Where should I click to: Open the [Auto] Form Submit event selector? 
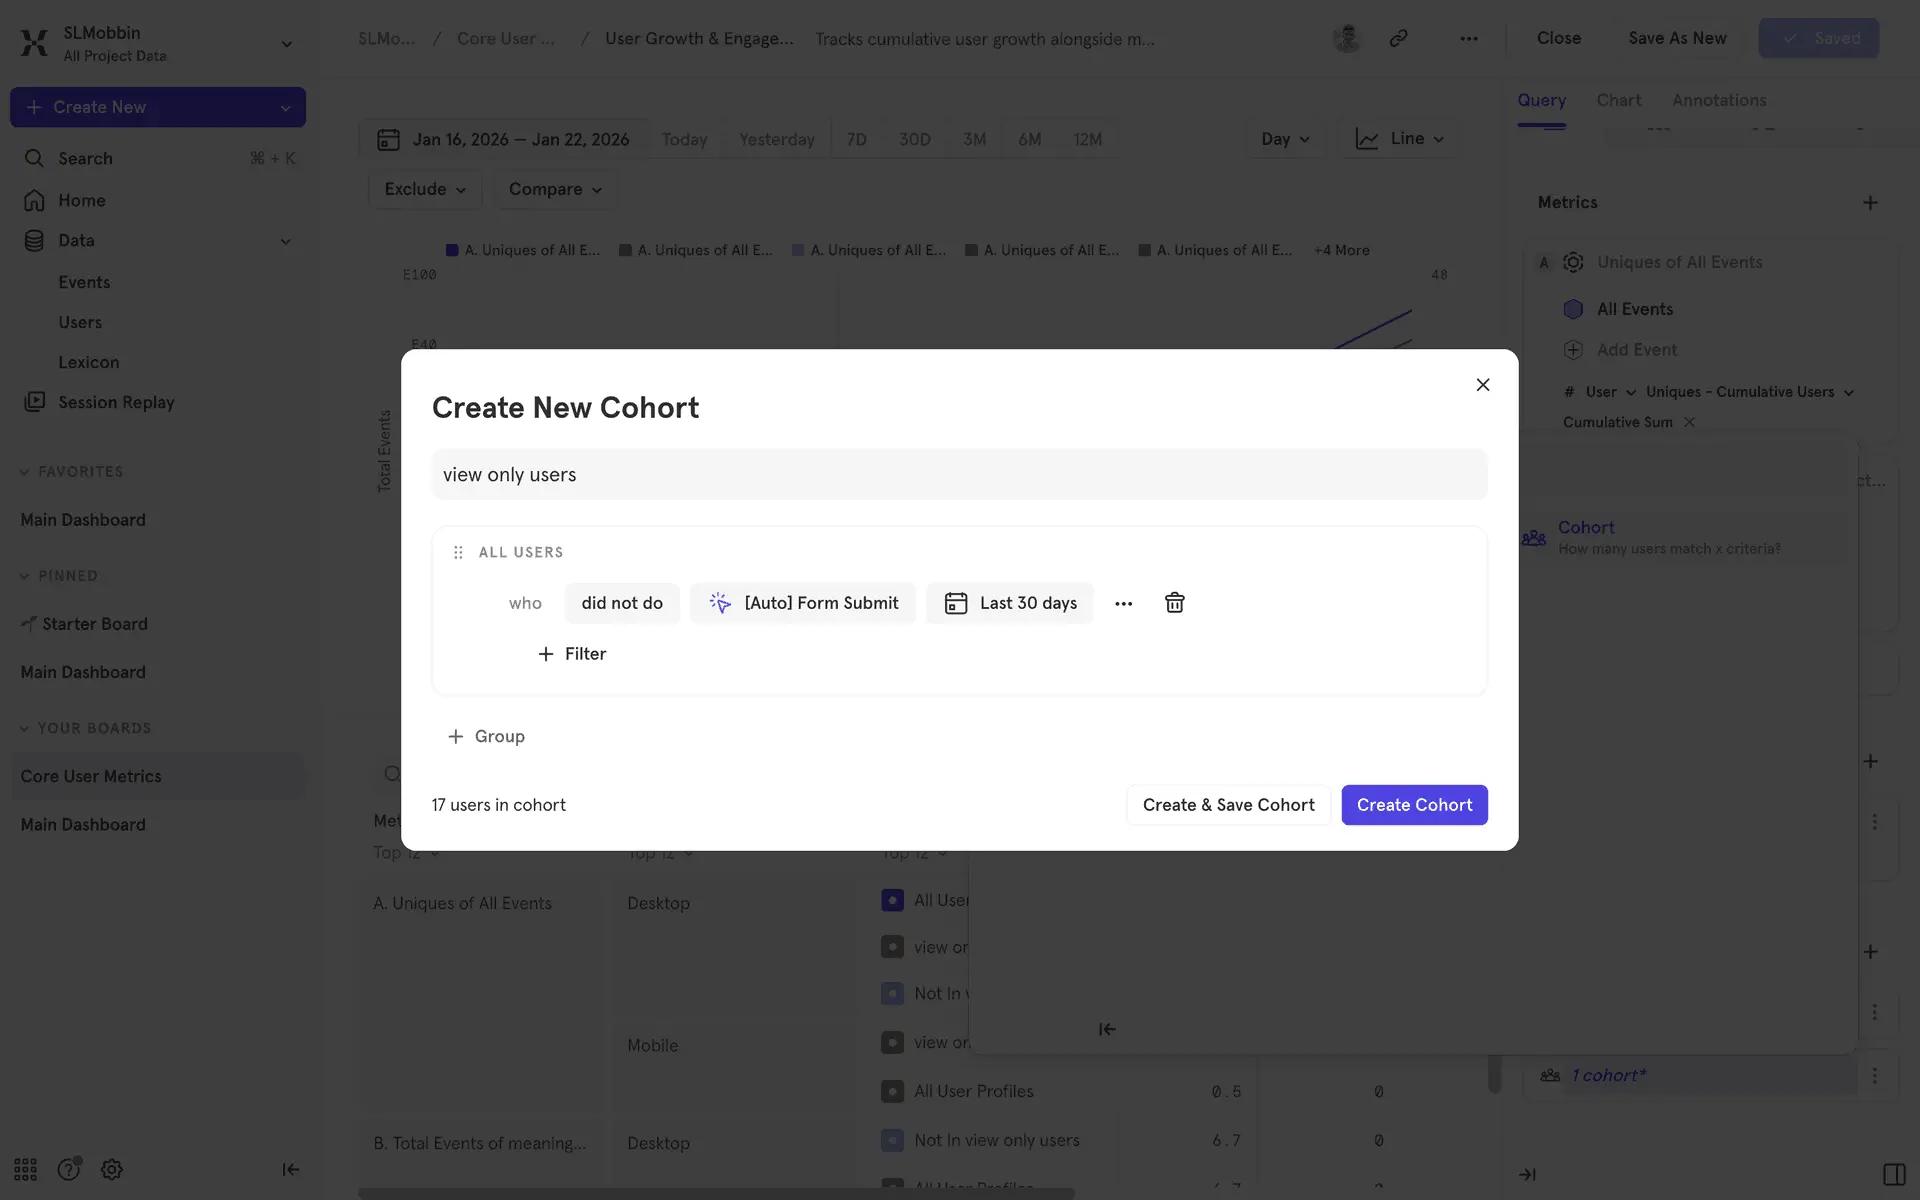pos(803,603)
